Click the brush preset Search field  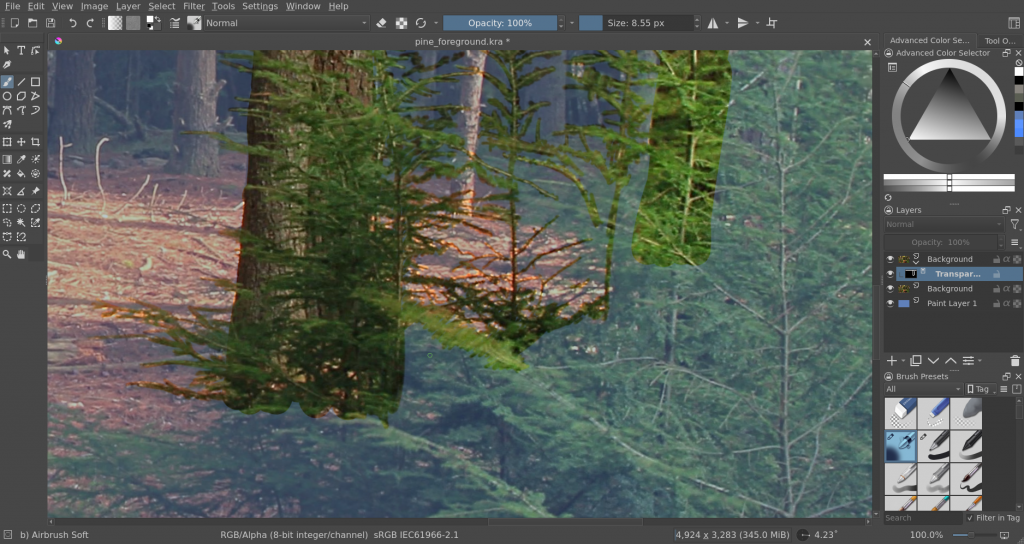pyautogui.click(x=922, y=518)
